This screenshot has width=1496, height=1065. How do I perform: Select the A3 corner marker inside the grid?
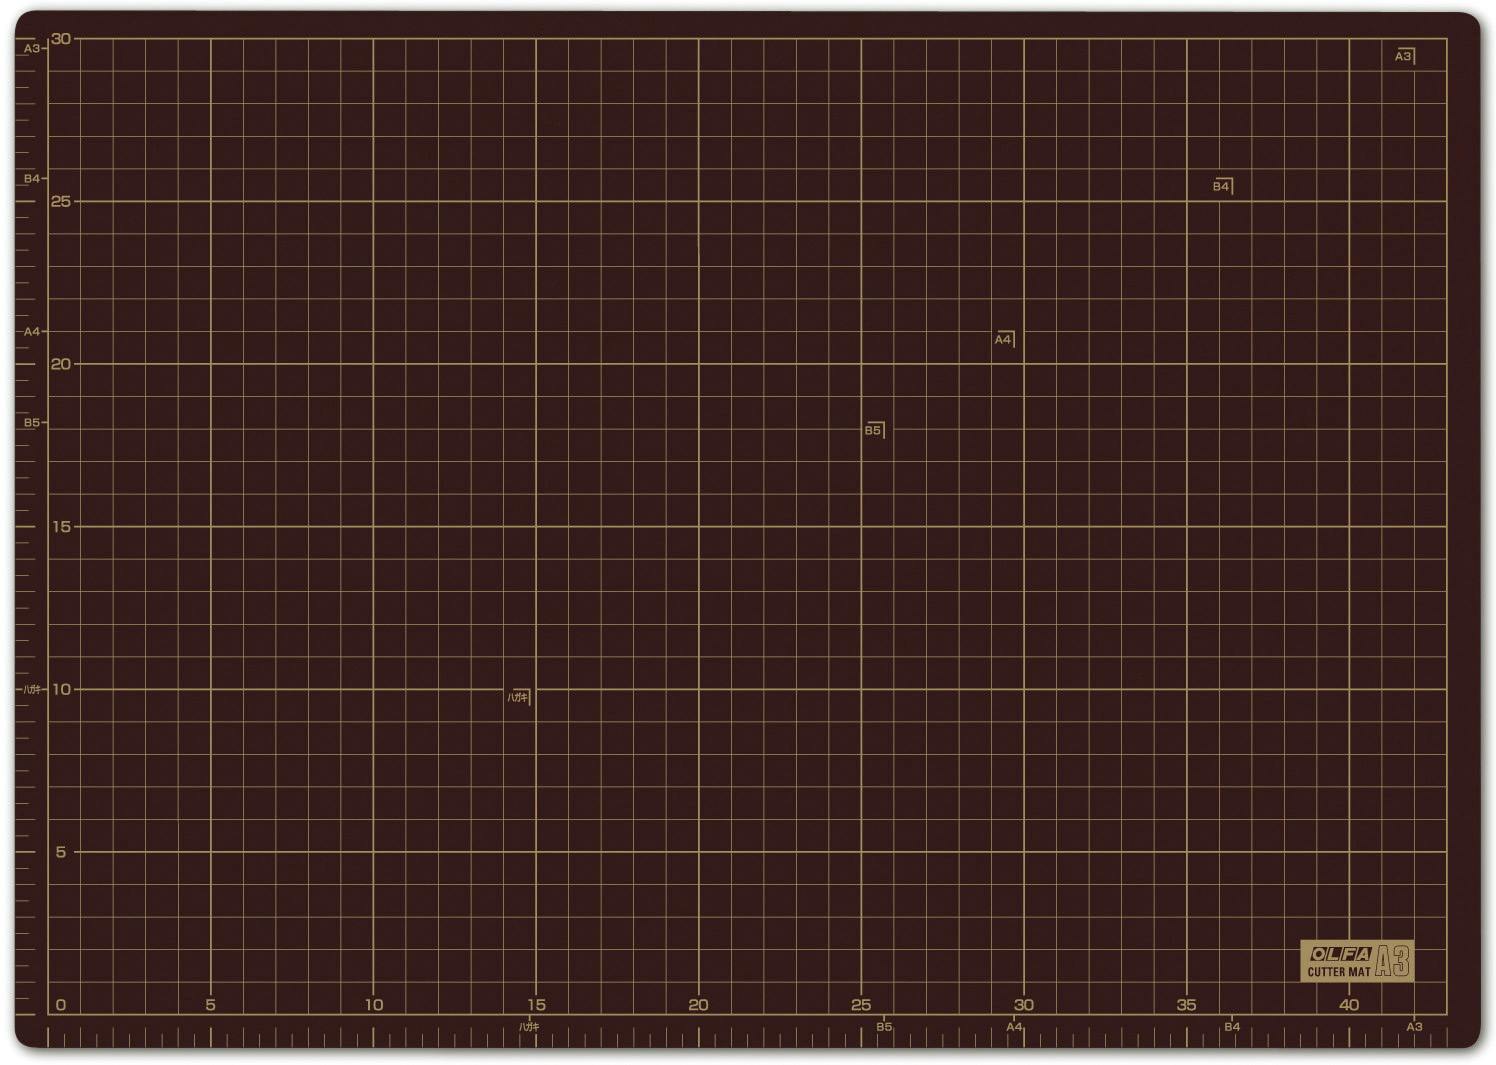[1404, 57]
